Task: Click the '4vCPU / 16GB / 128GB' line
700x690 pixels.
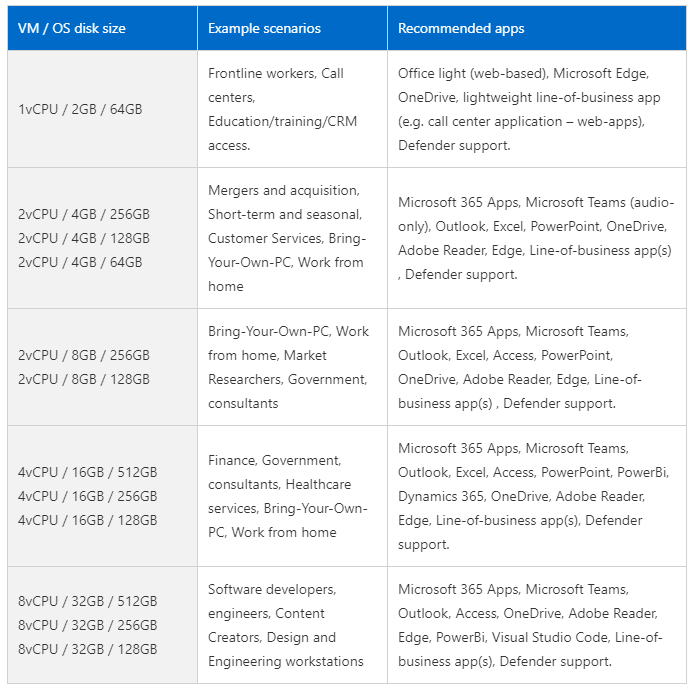Action: point(88,520)
